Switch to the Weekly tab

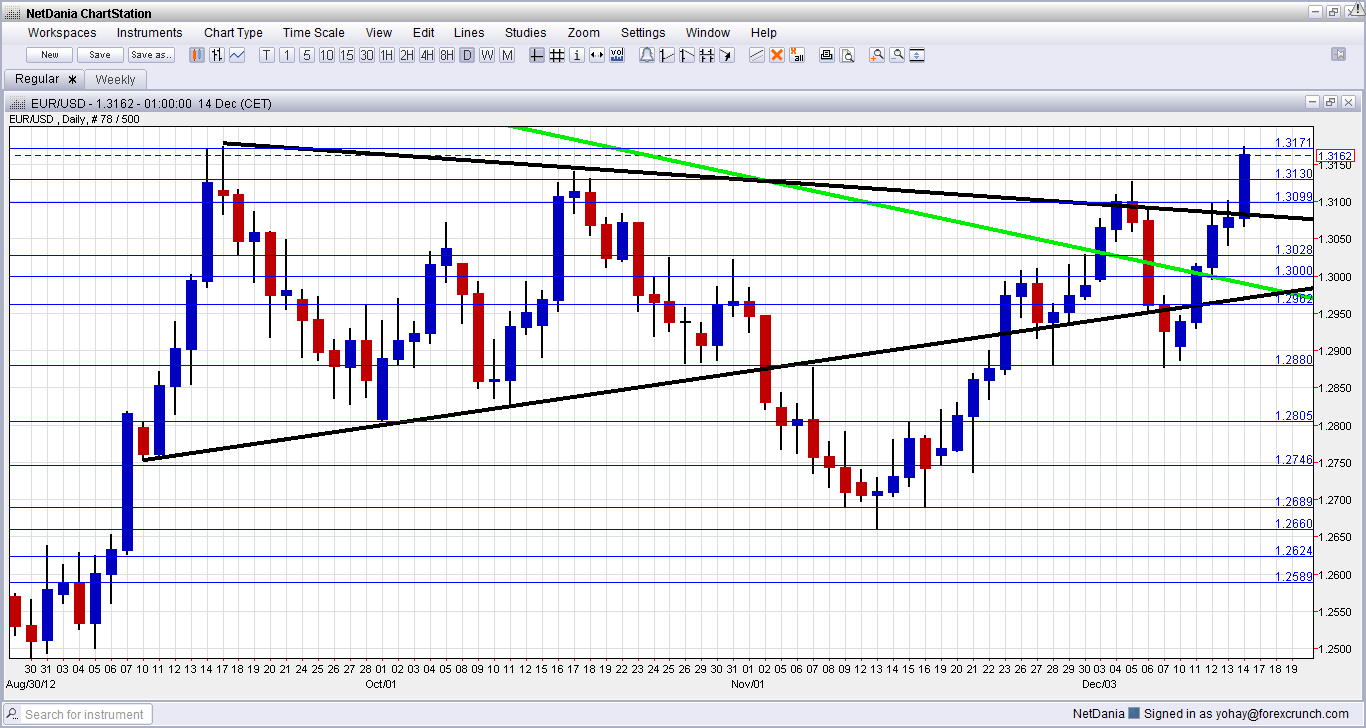(x=116, y=79)
